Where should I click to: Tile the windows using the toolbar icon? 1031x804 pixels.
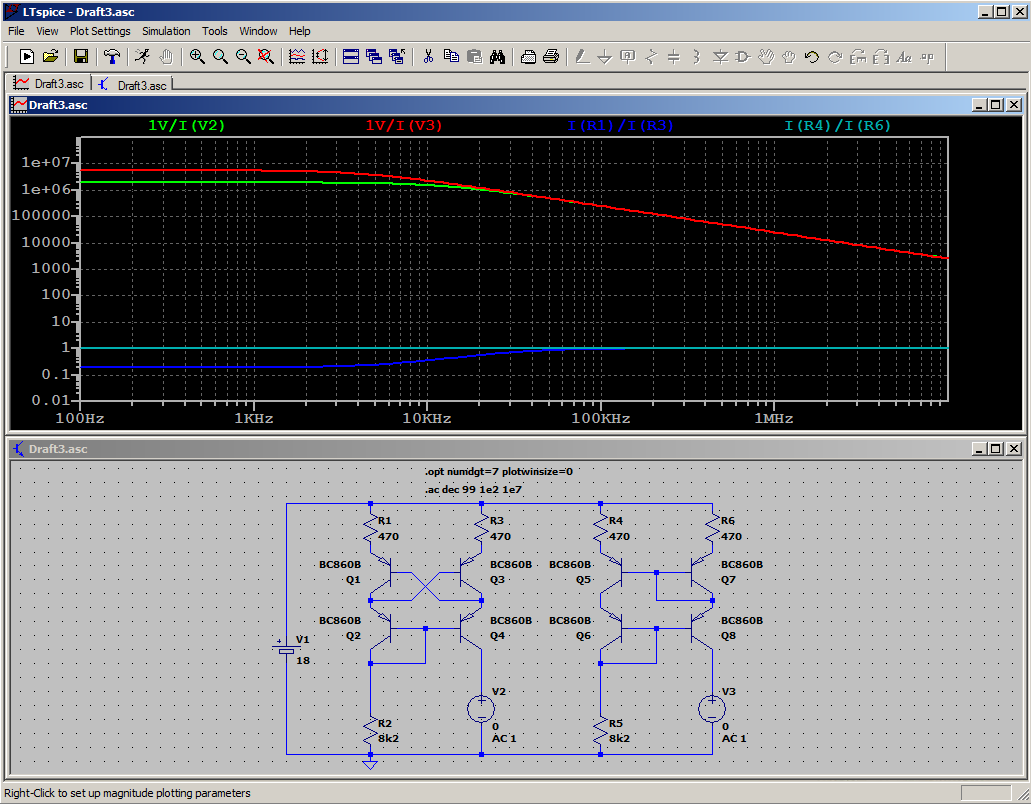tap(351, 57)
